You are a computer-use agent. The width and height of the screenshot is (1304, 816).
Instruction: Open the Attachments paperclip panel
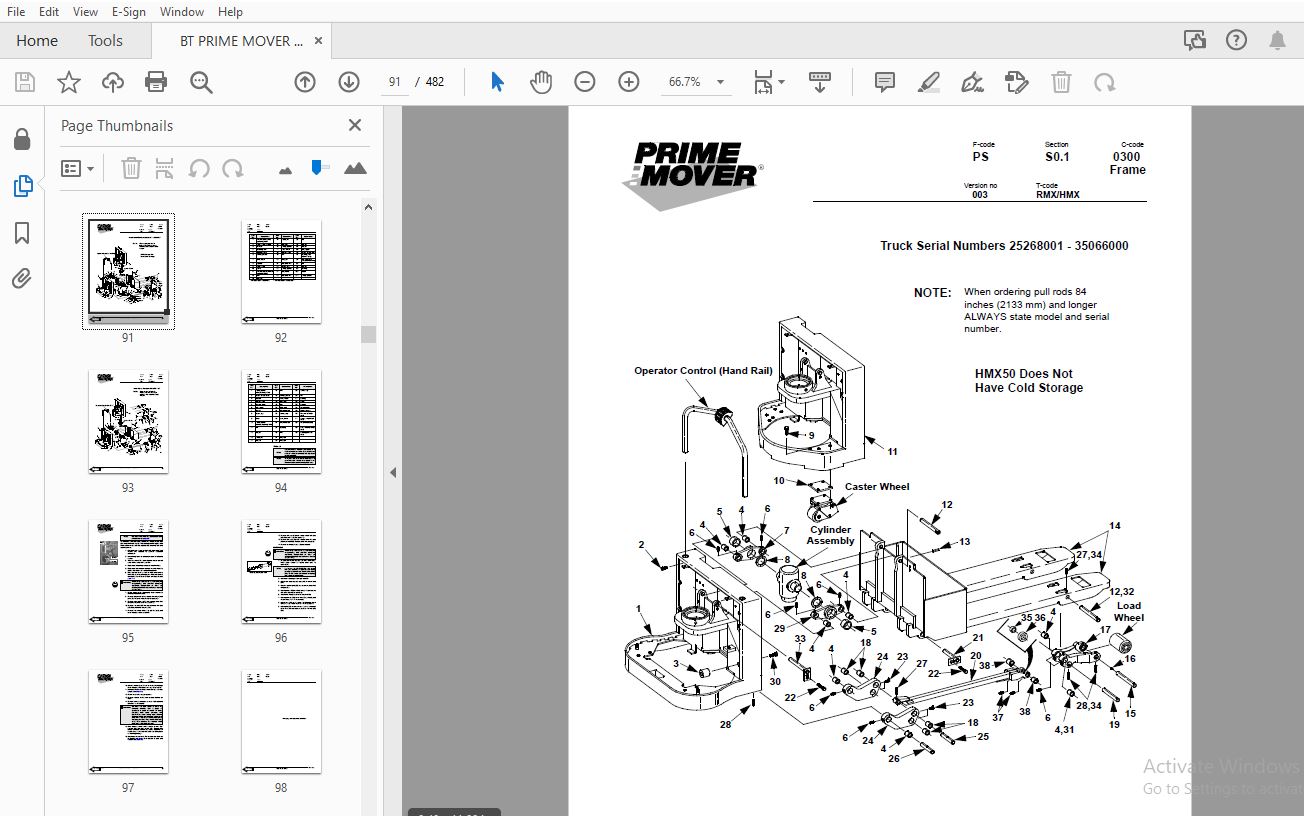tap(22, 279)
